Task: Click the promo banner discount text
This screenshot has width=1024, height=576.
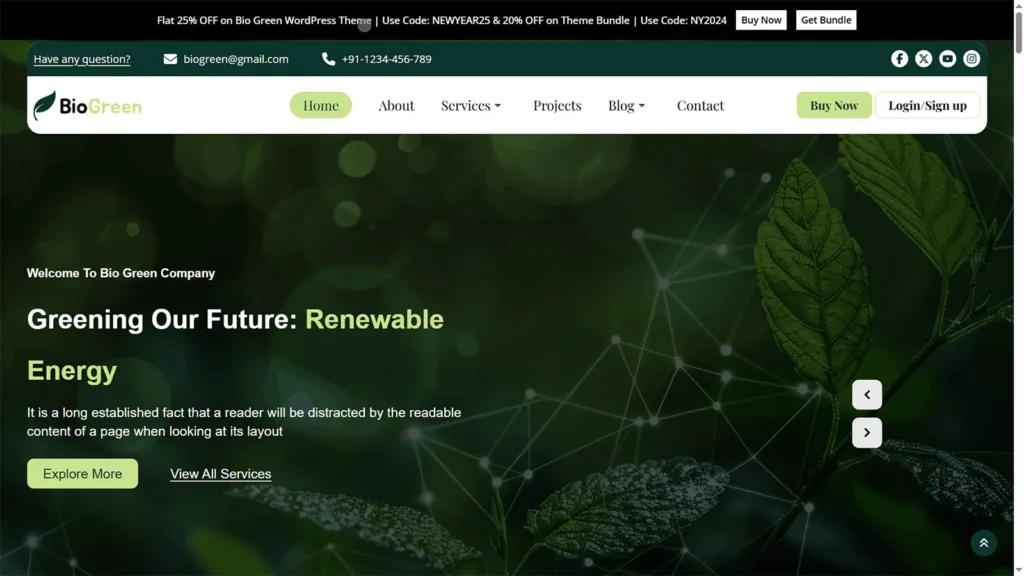Action: tap(441, 20)
